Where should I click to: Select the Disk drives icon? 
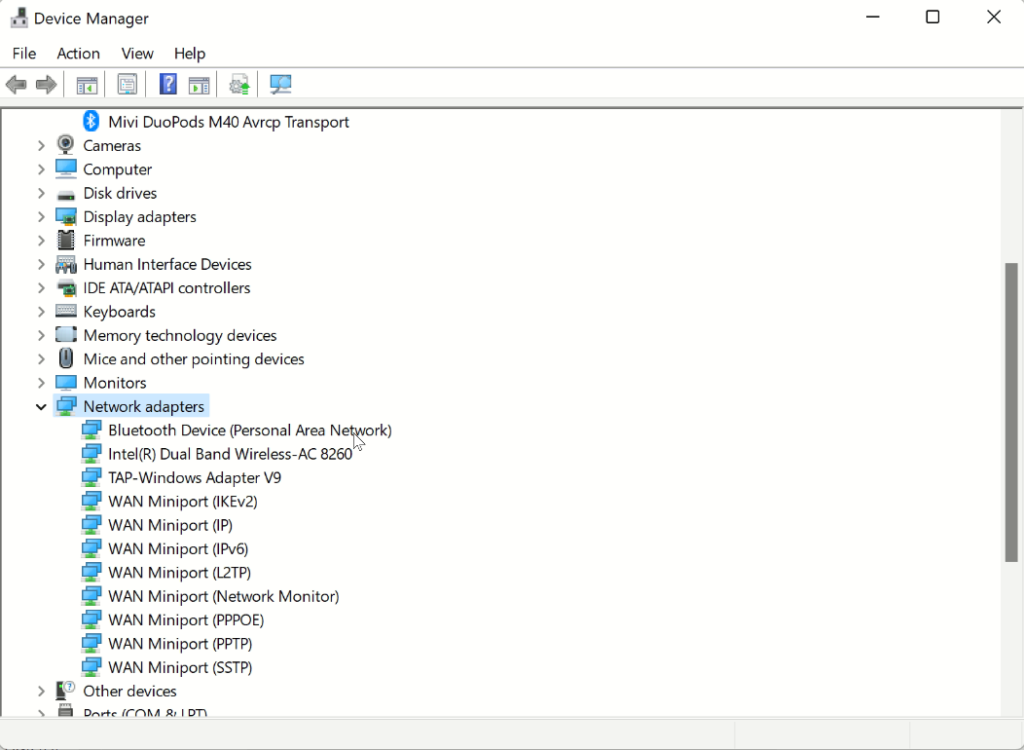[66, 194]
